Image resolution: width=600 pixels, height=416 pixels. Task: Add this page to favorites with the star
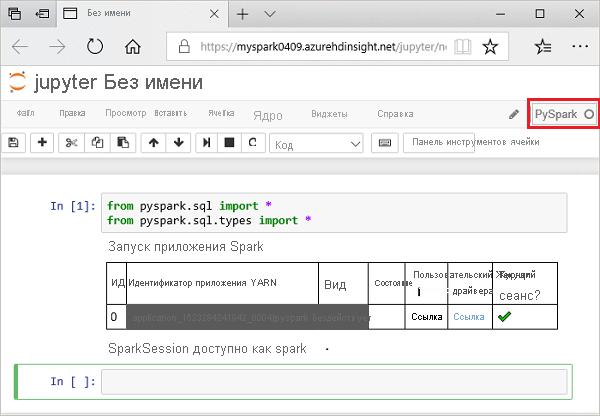tap(490, 47)
